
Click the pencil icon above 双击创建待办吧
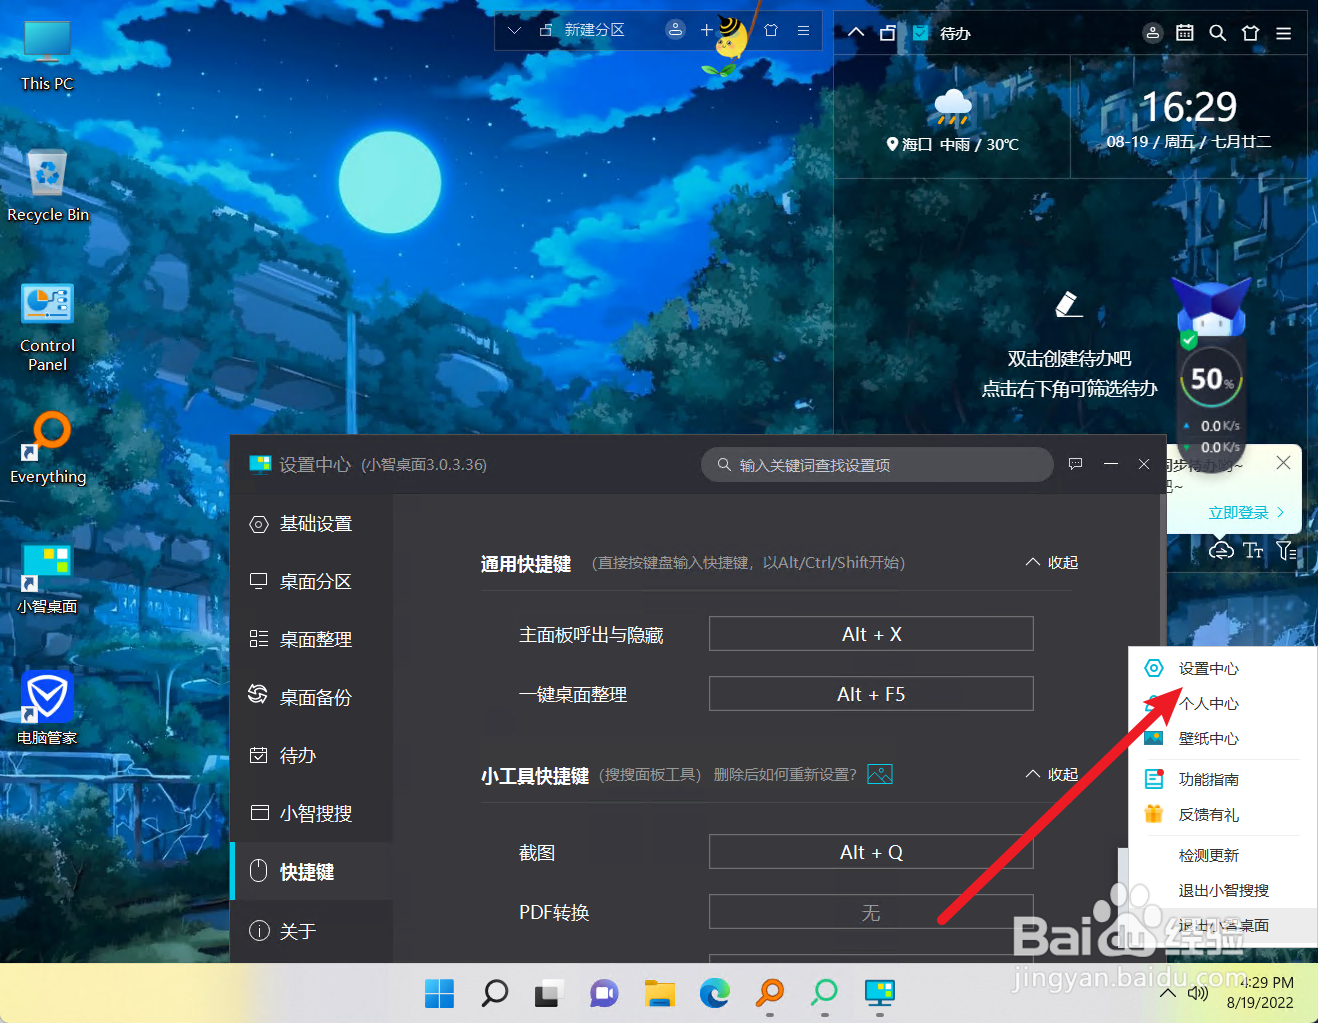point(1068,304)
